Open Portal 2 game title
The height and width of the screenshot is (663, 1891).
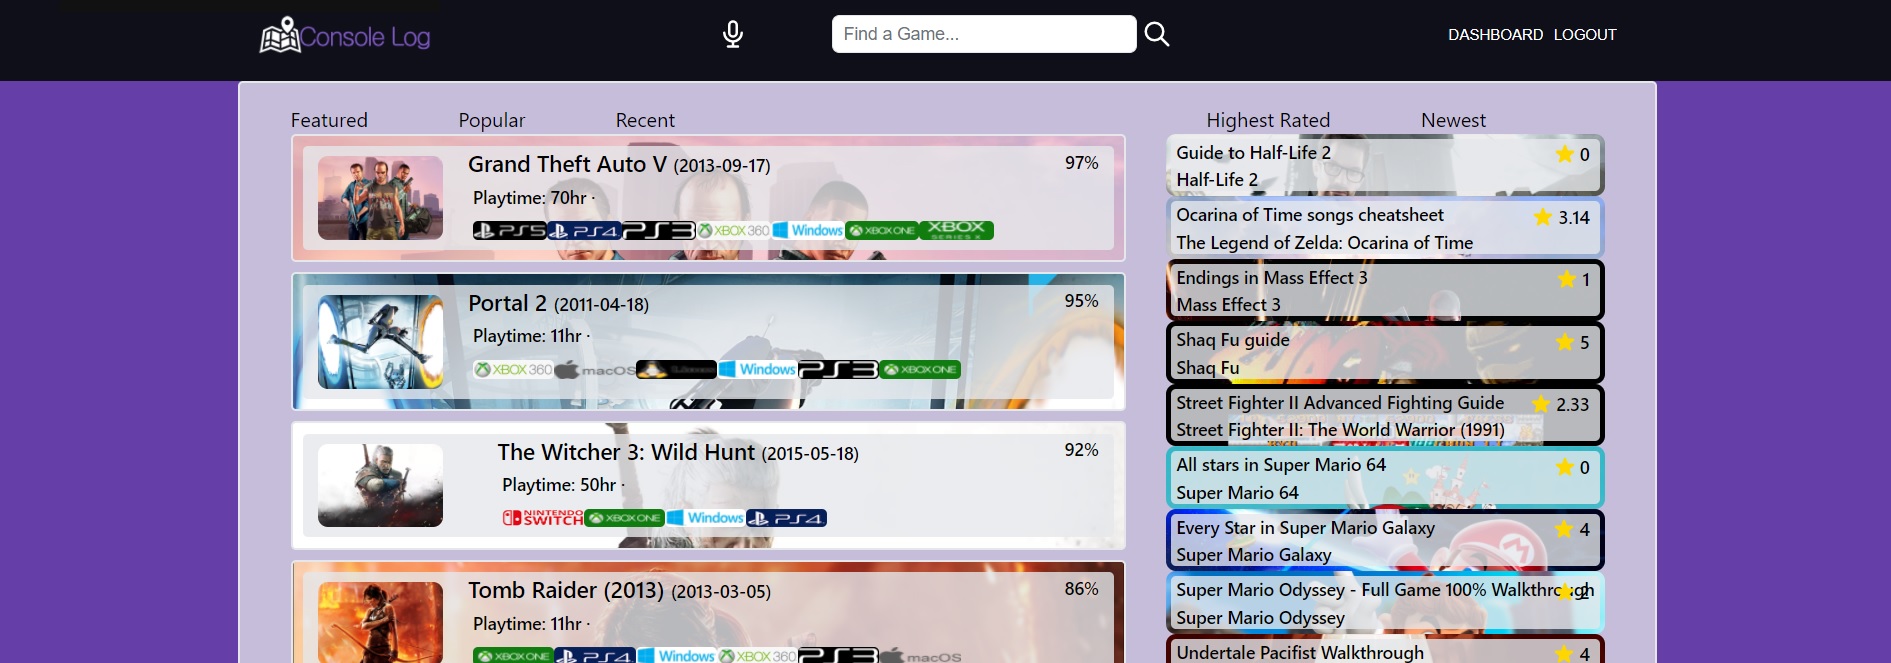[x=507, y=303]
